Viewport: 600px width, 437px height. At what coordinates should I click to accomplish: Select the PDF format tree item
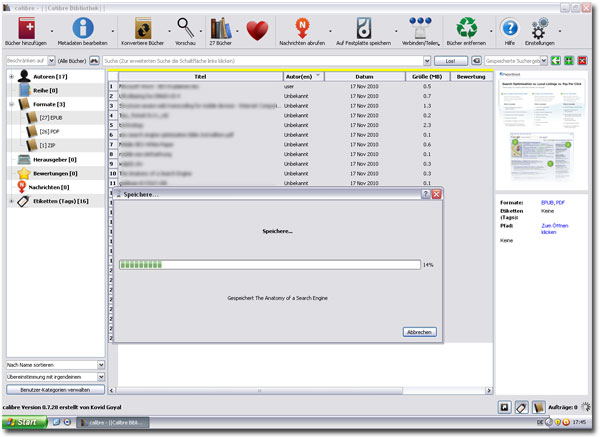coord(50,131)
